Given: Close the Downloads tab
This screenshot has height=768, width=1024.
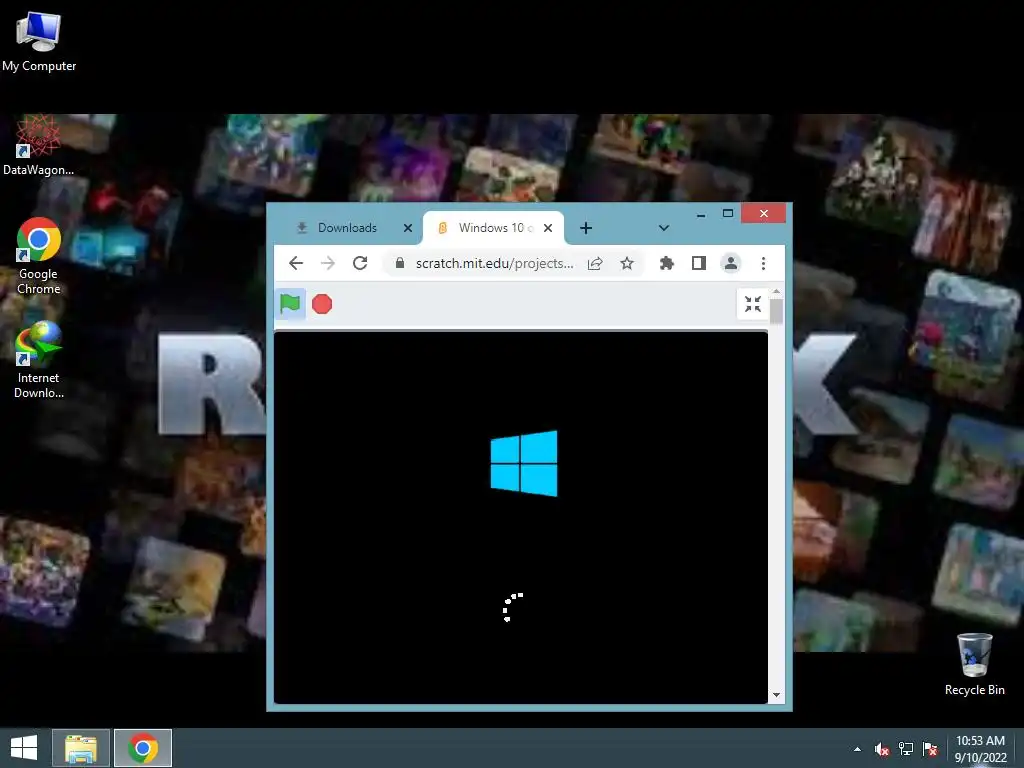Looking at the screenshot, I should (408, 228).
